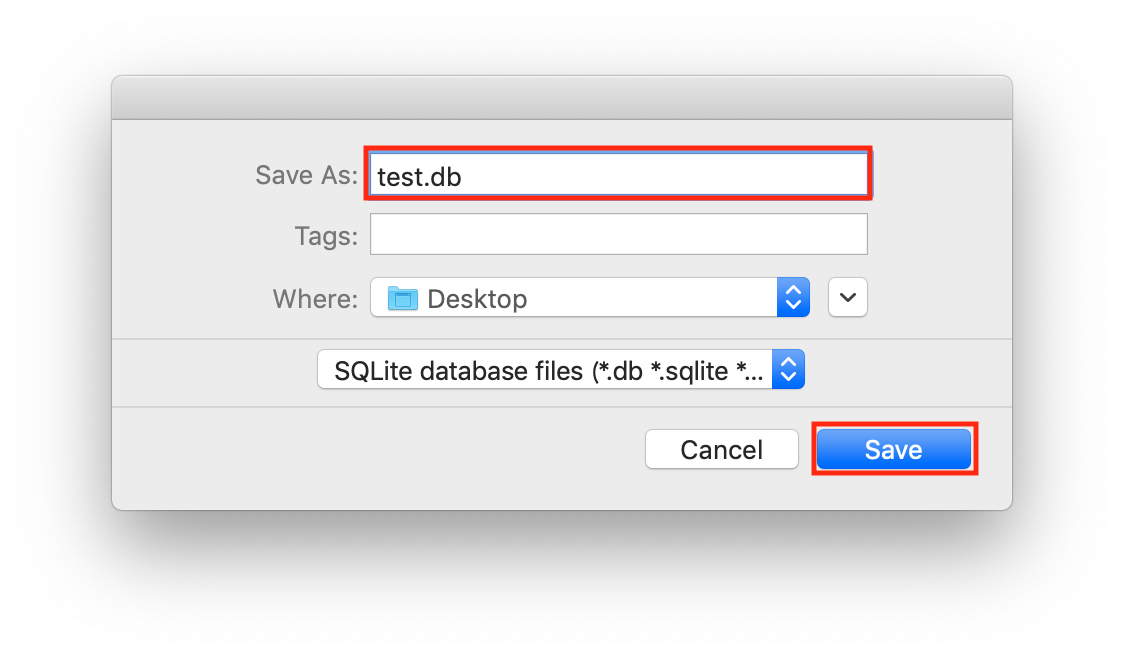
Task: Click inside the Tags input field
Action: (618, 234)
